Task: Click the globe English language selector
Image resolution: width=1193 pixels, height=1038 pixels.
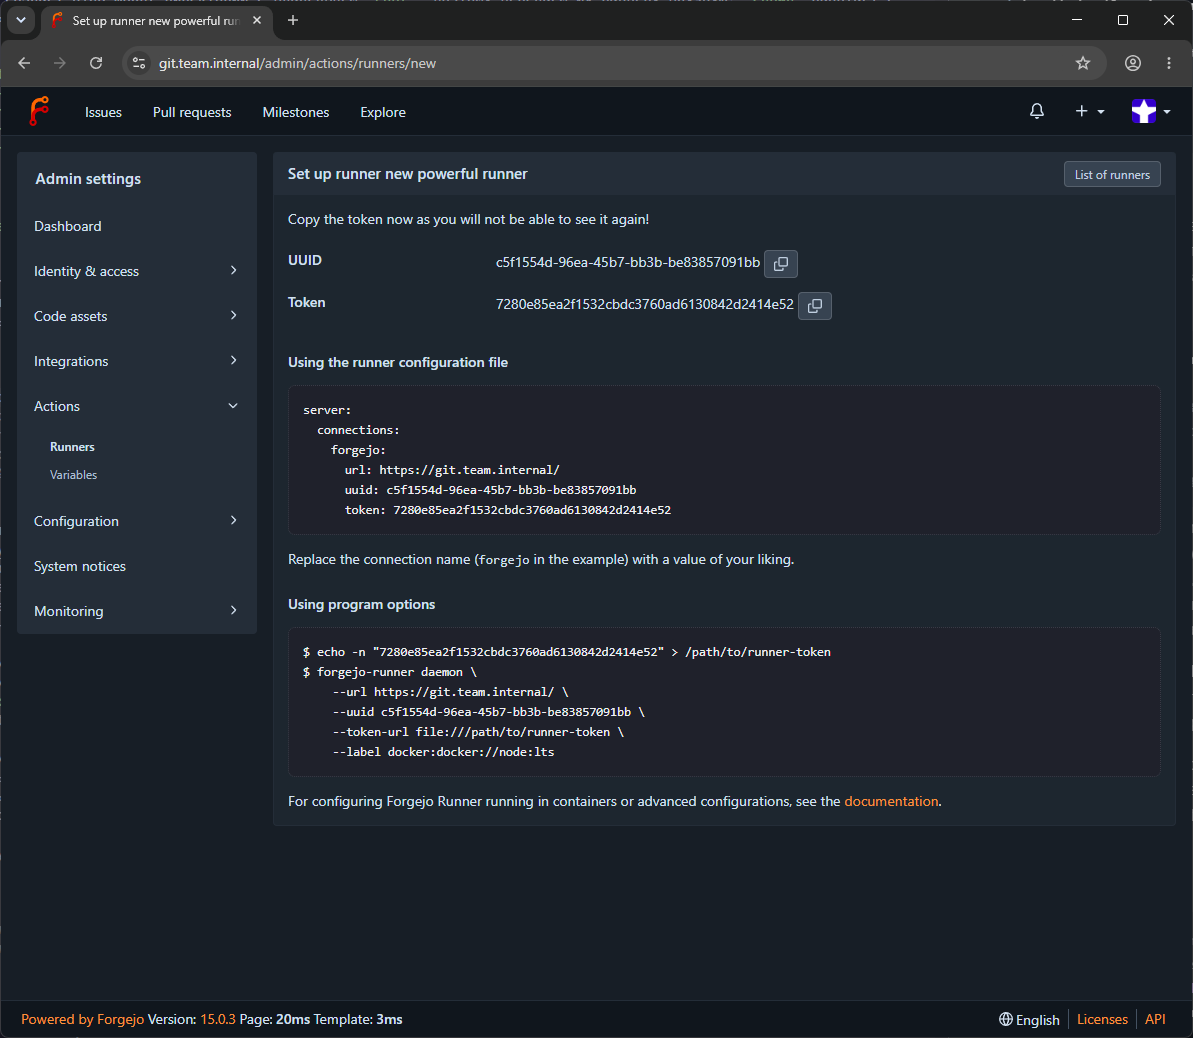Action: pyautogui.click(x=1029, y=1019)
